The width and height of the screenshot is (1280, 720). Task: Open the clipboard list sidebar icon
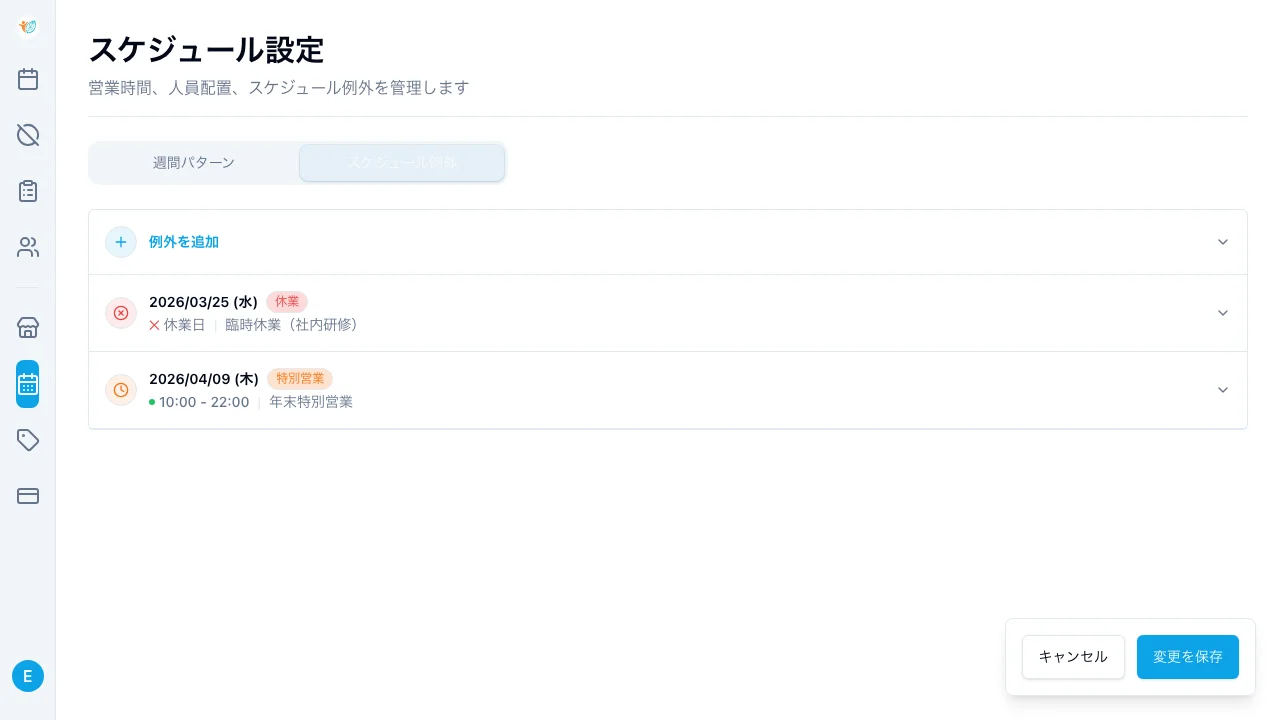28,191
